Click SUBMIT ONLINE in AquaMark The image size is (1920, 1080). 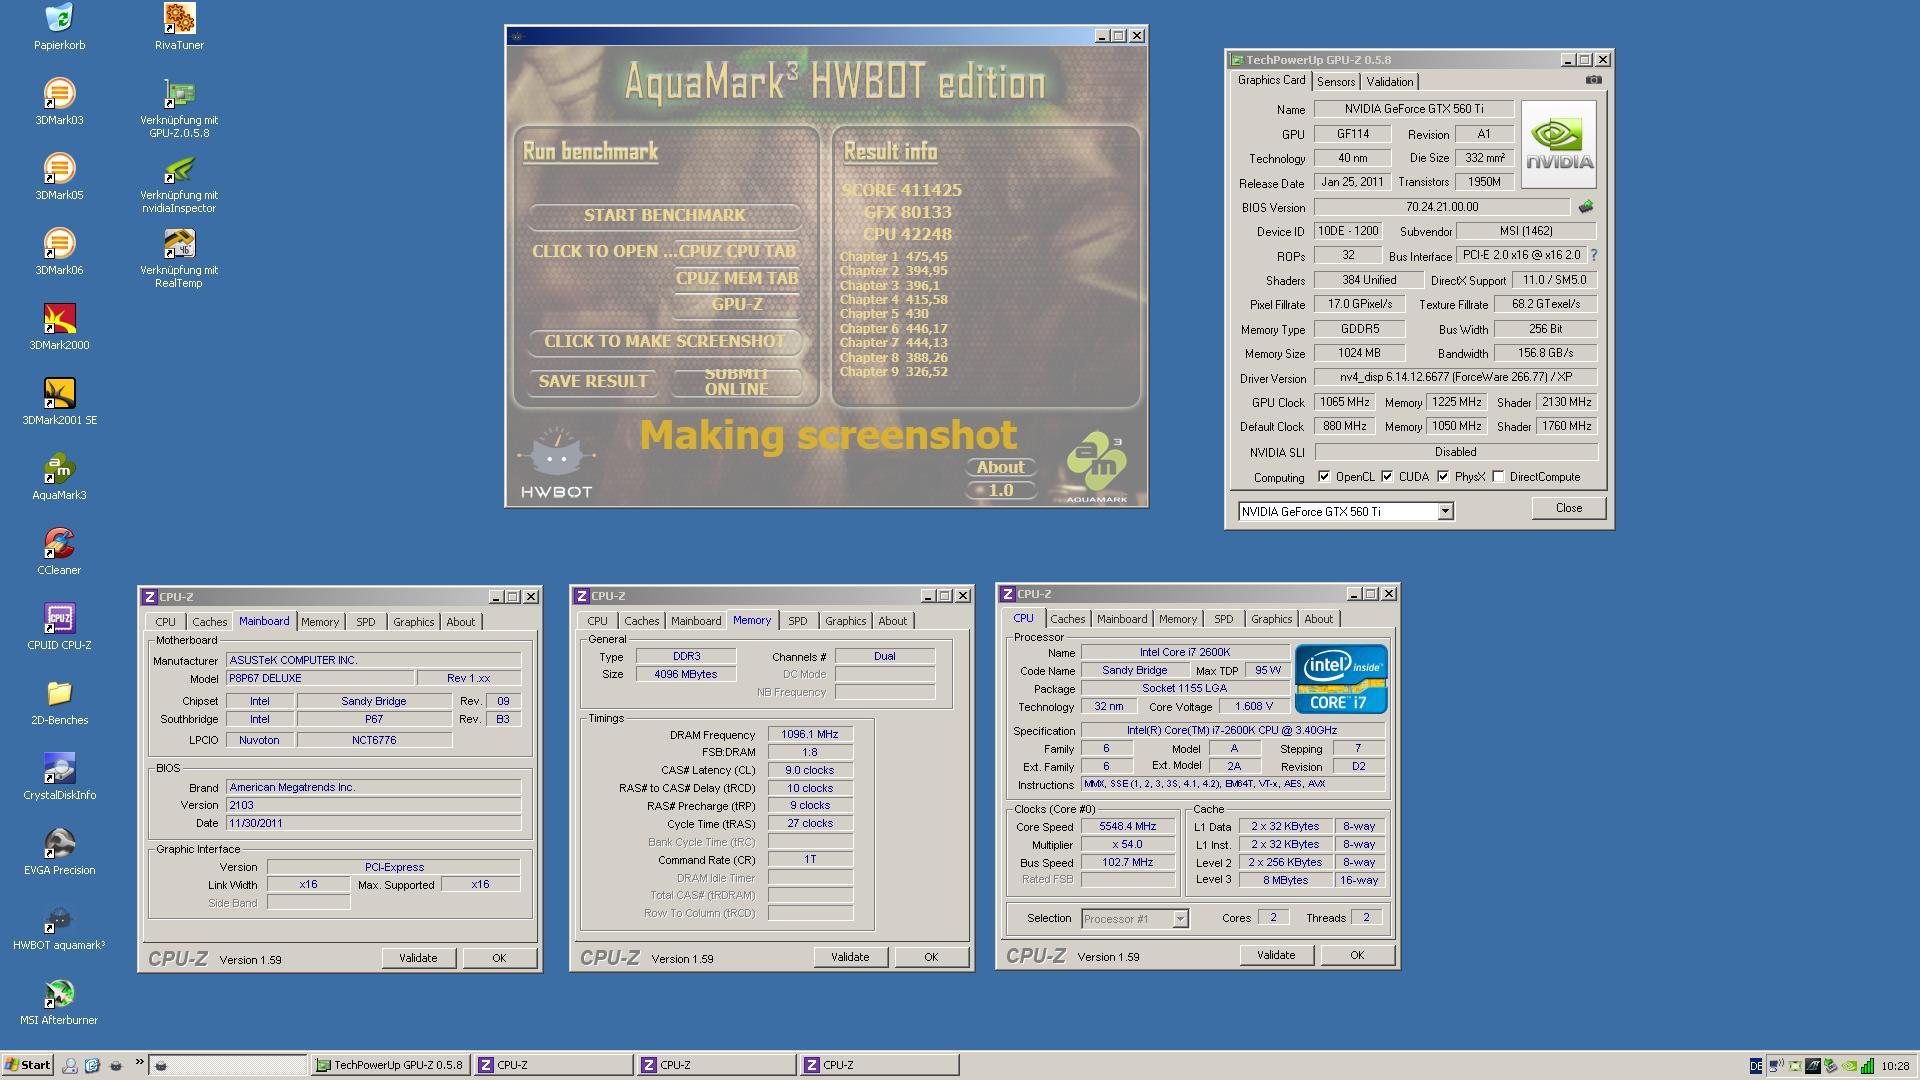coord(737,381)
